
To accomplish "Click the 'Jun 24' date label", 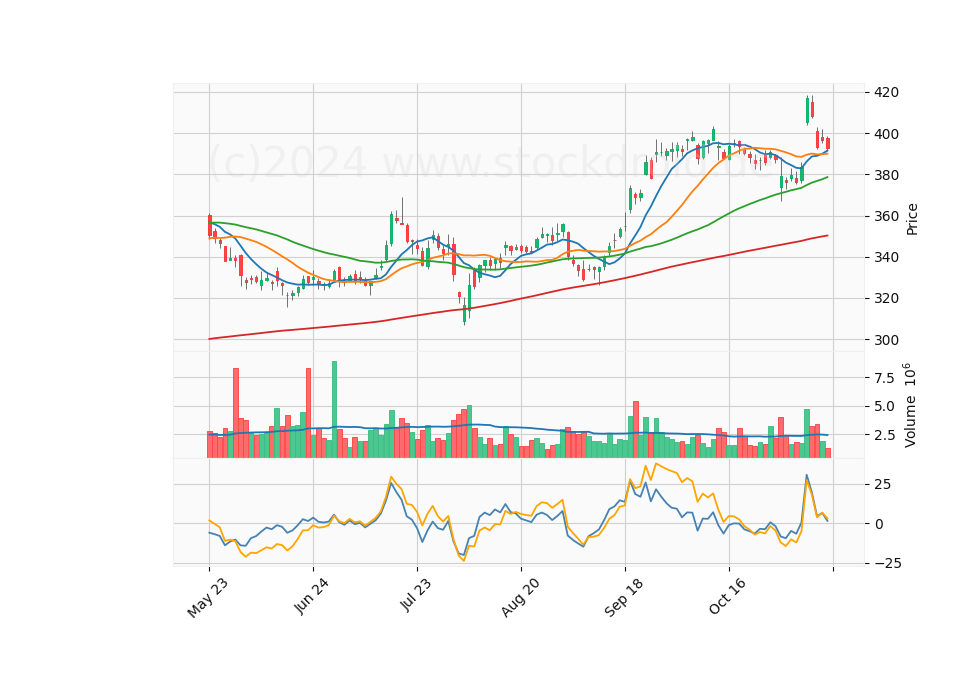I will click(311, 596).
